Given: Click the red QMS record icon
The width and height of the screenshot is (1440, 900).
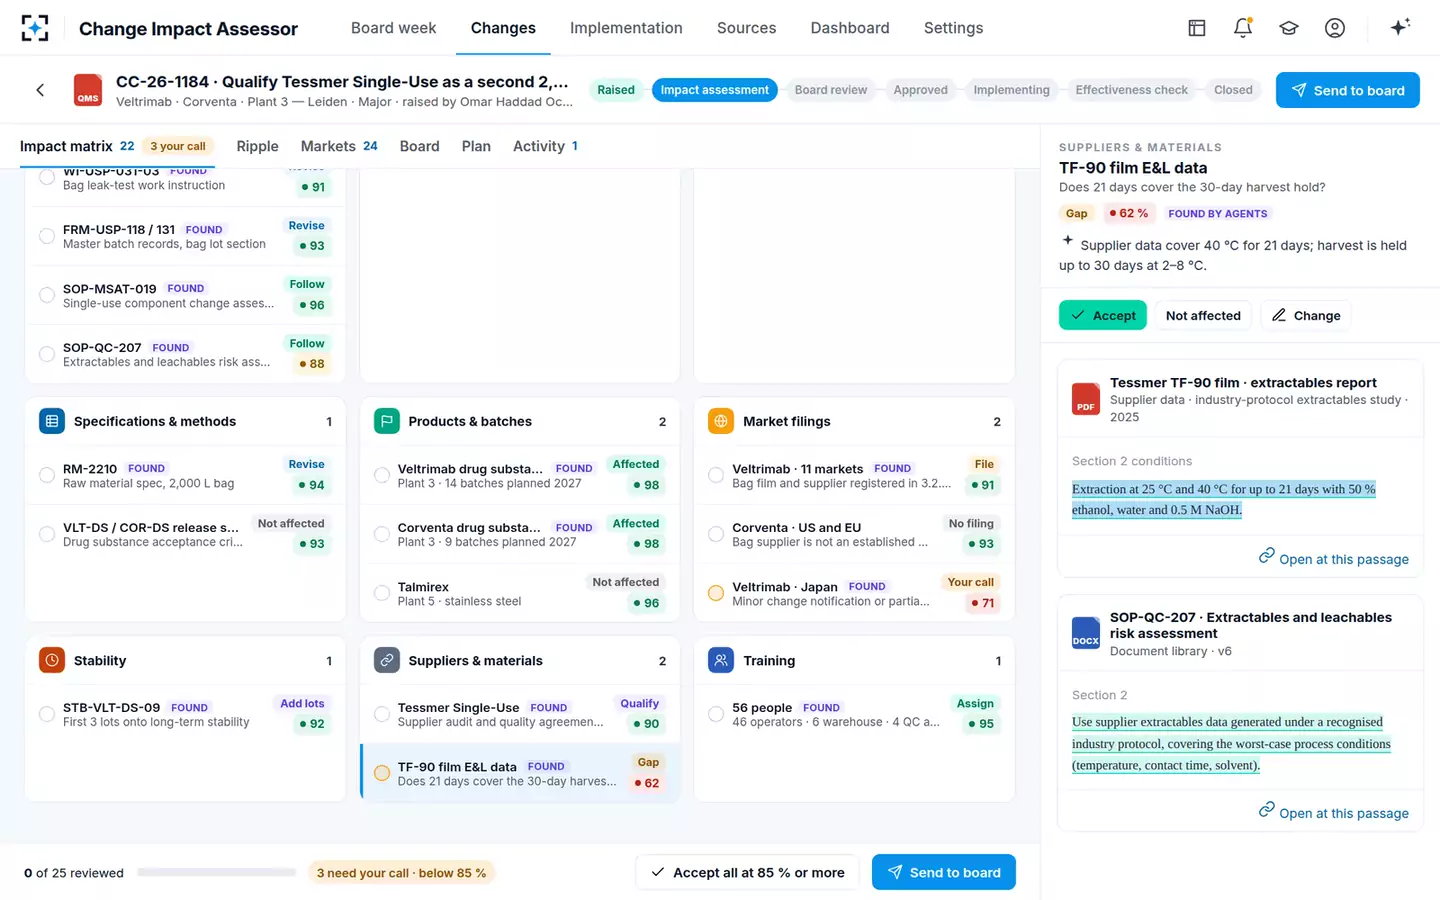Looking at the screenshot, I should pyautogui.click(x=88, y=90).
